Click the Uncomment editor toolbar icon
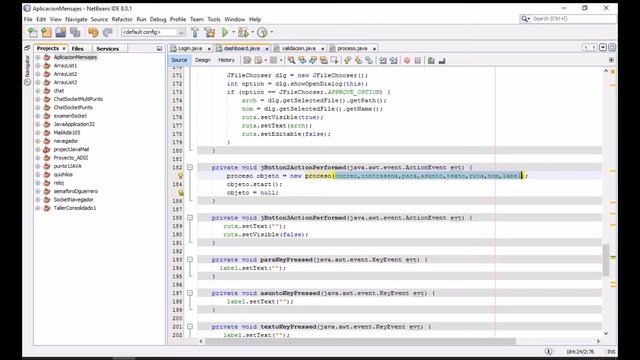 pos(442,60)
